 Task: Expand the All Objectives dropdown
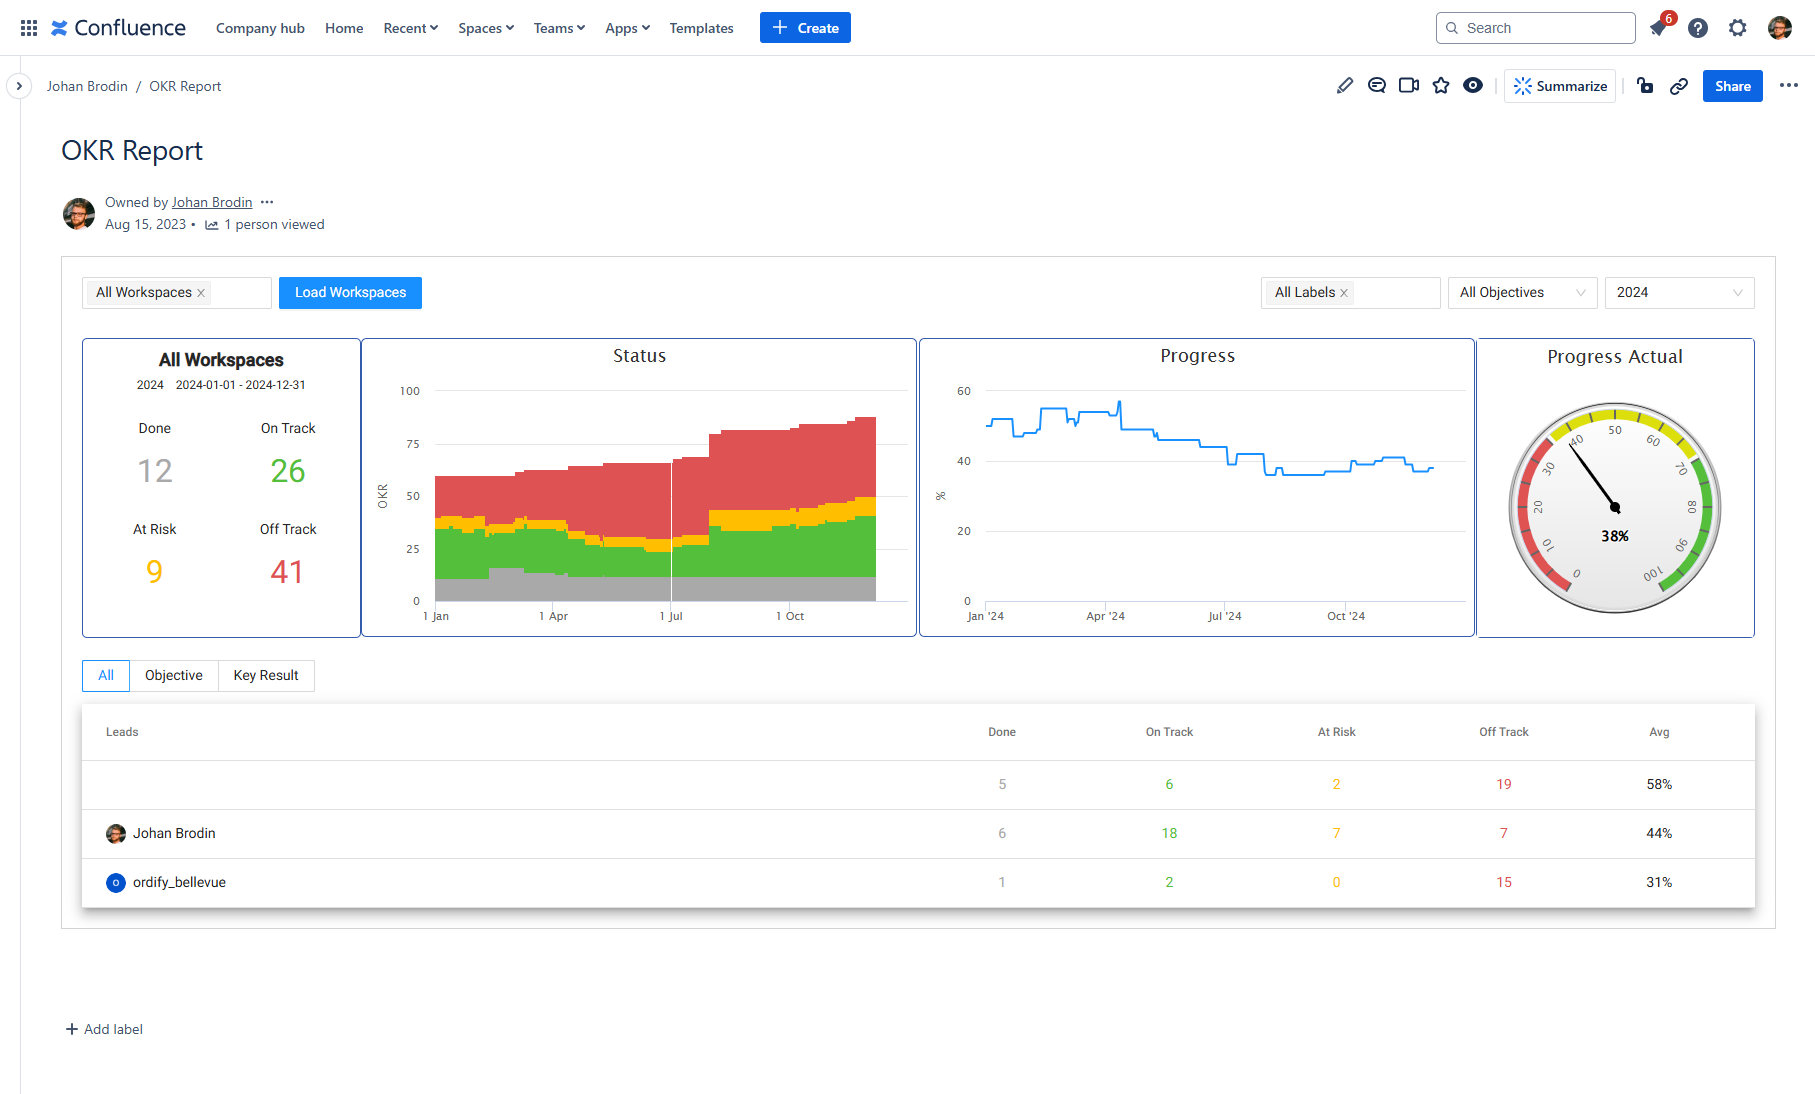point(1522,293)
